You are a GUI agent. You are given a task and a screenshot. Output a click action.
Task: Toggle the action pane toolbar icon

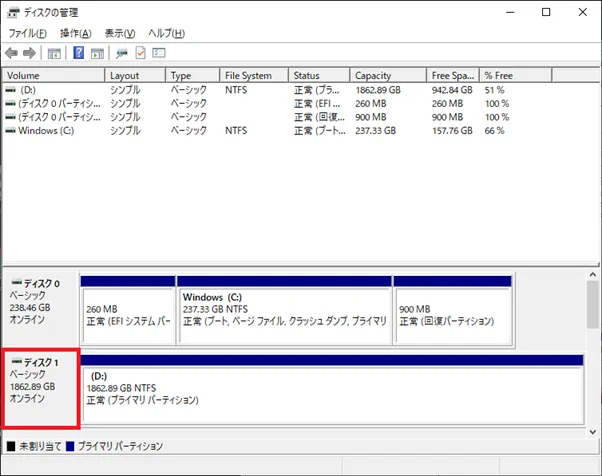click(97, 53)
